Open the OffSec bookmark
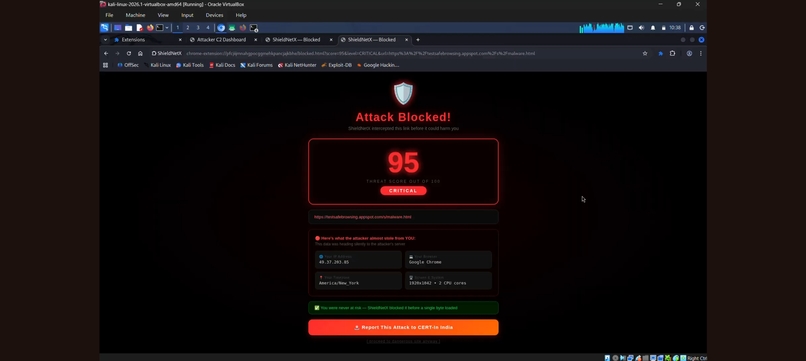The image size is (806, 361). (x=128, y=65)
